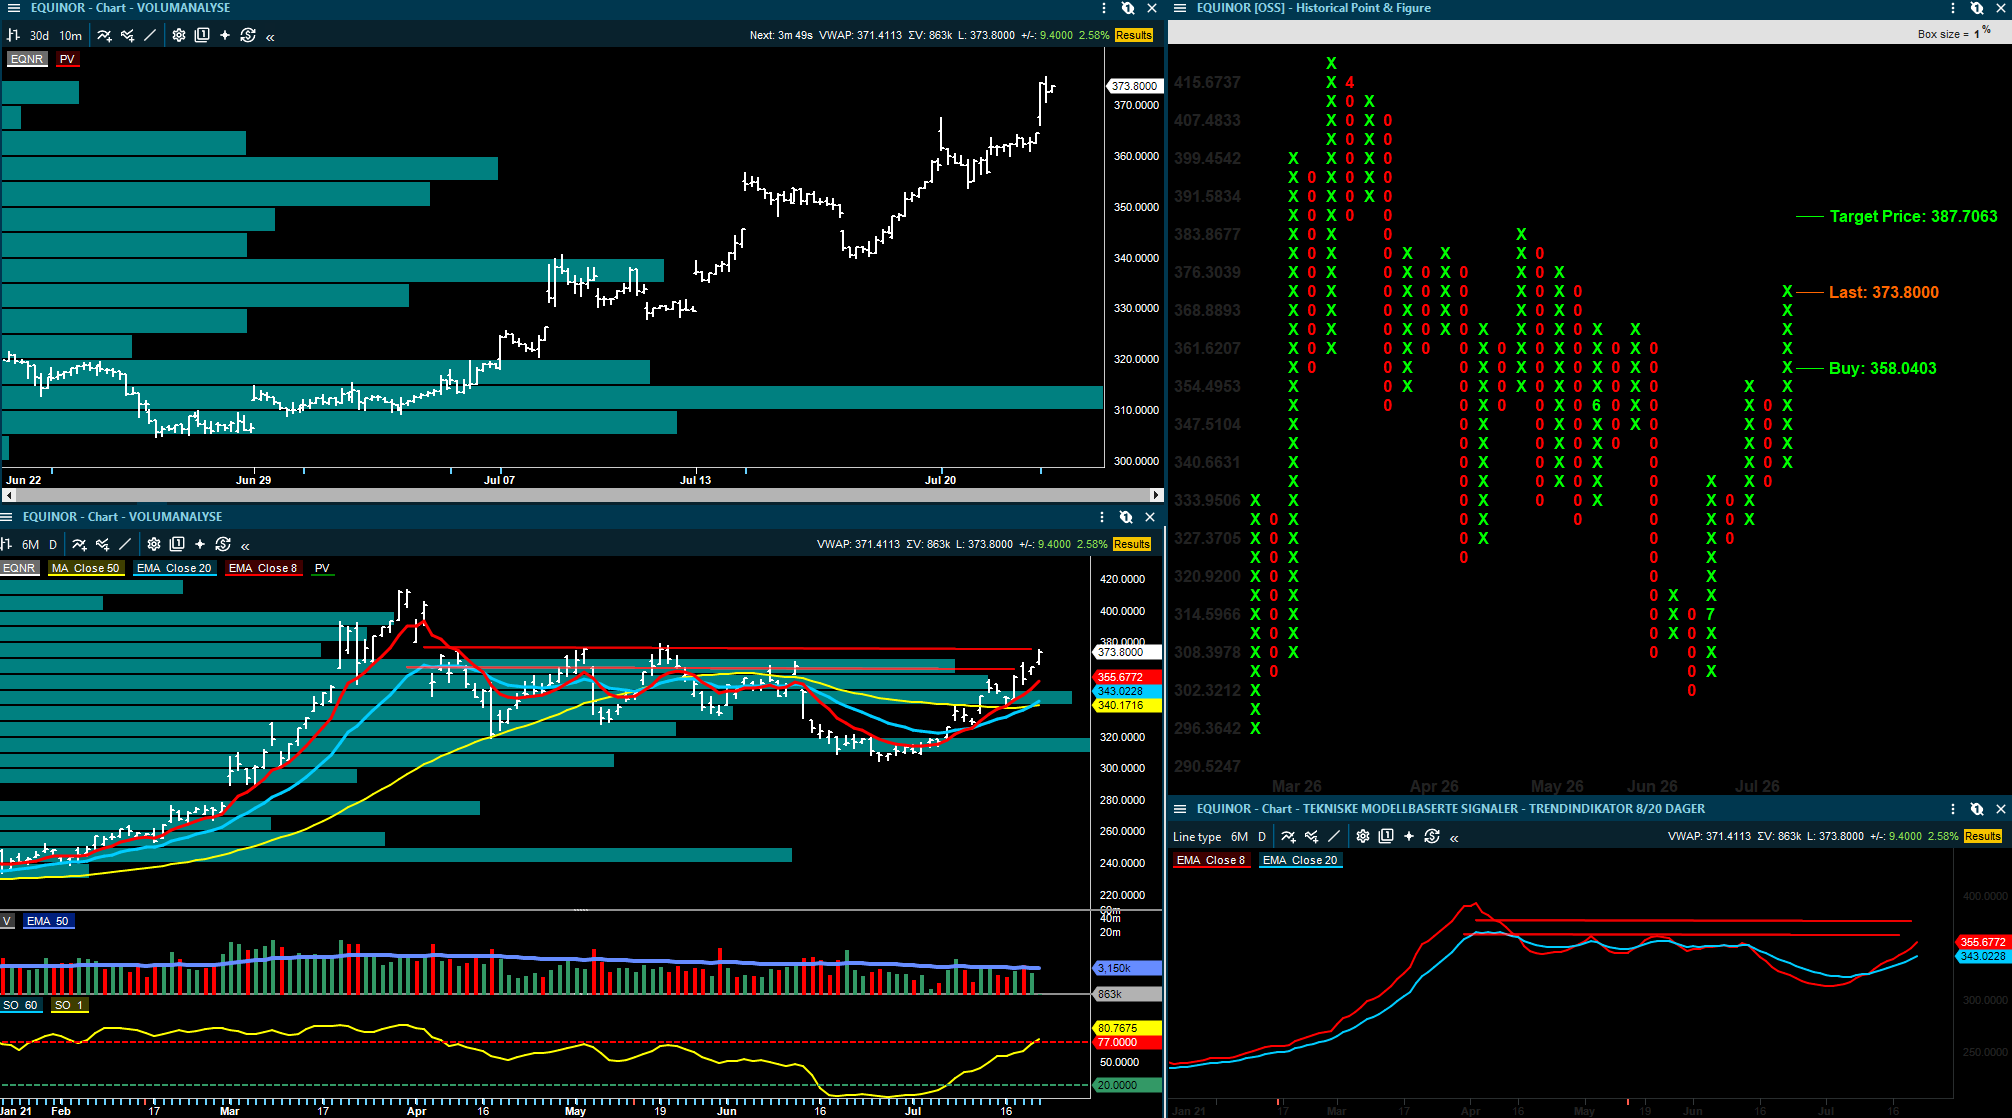Click crosshair tool in top chart toolbar
2012x1118 pixels.
coord(225,35)
